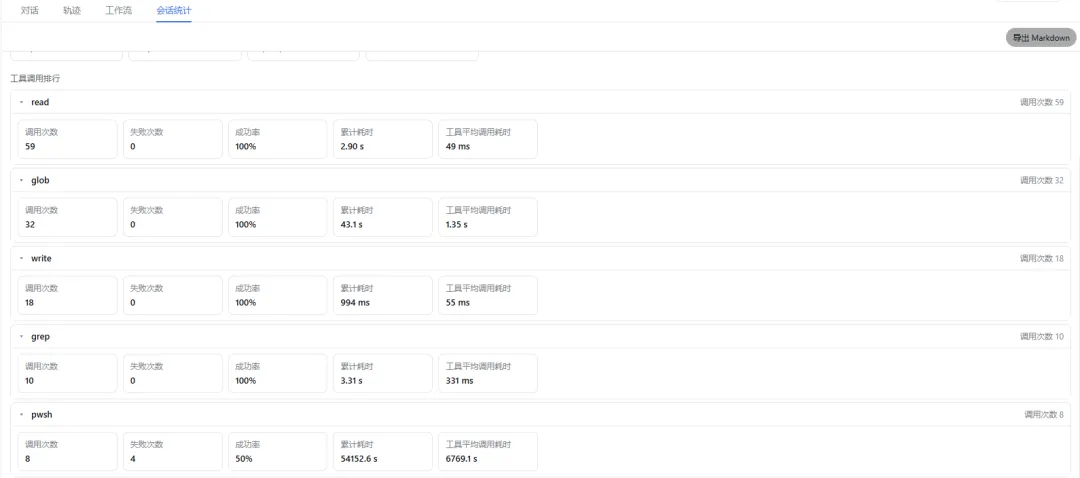Collapse the read tool section

(21, 102)
